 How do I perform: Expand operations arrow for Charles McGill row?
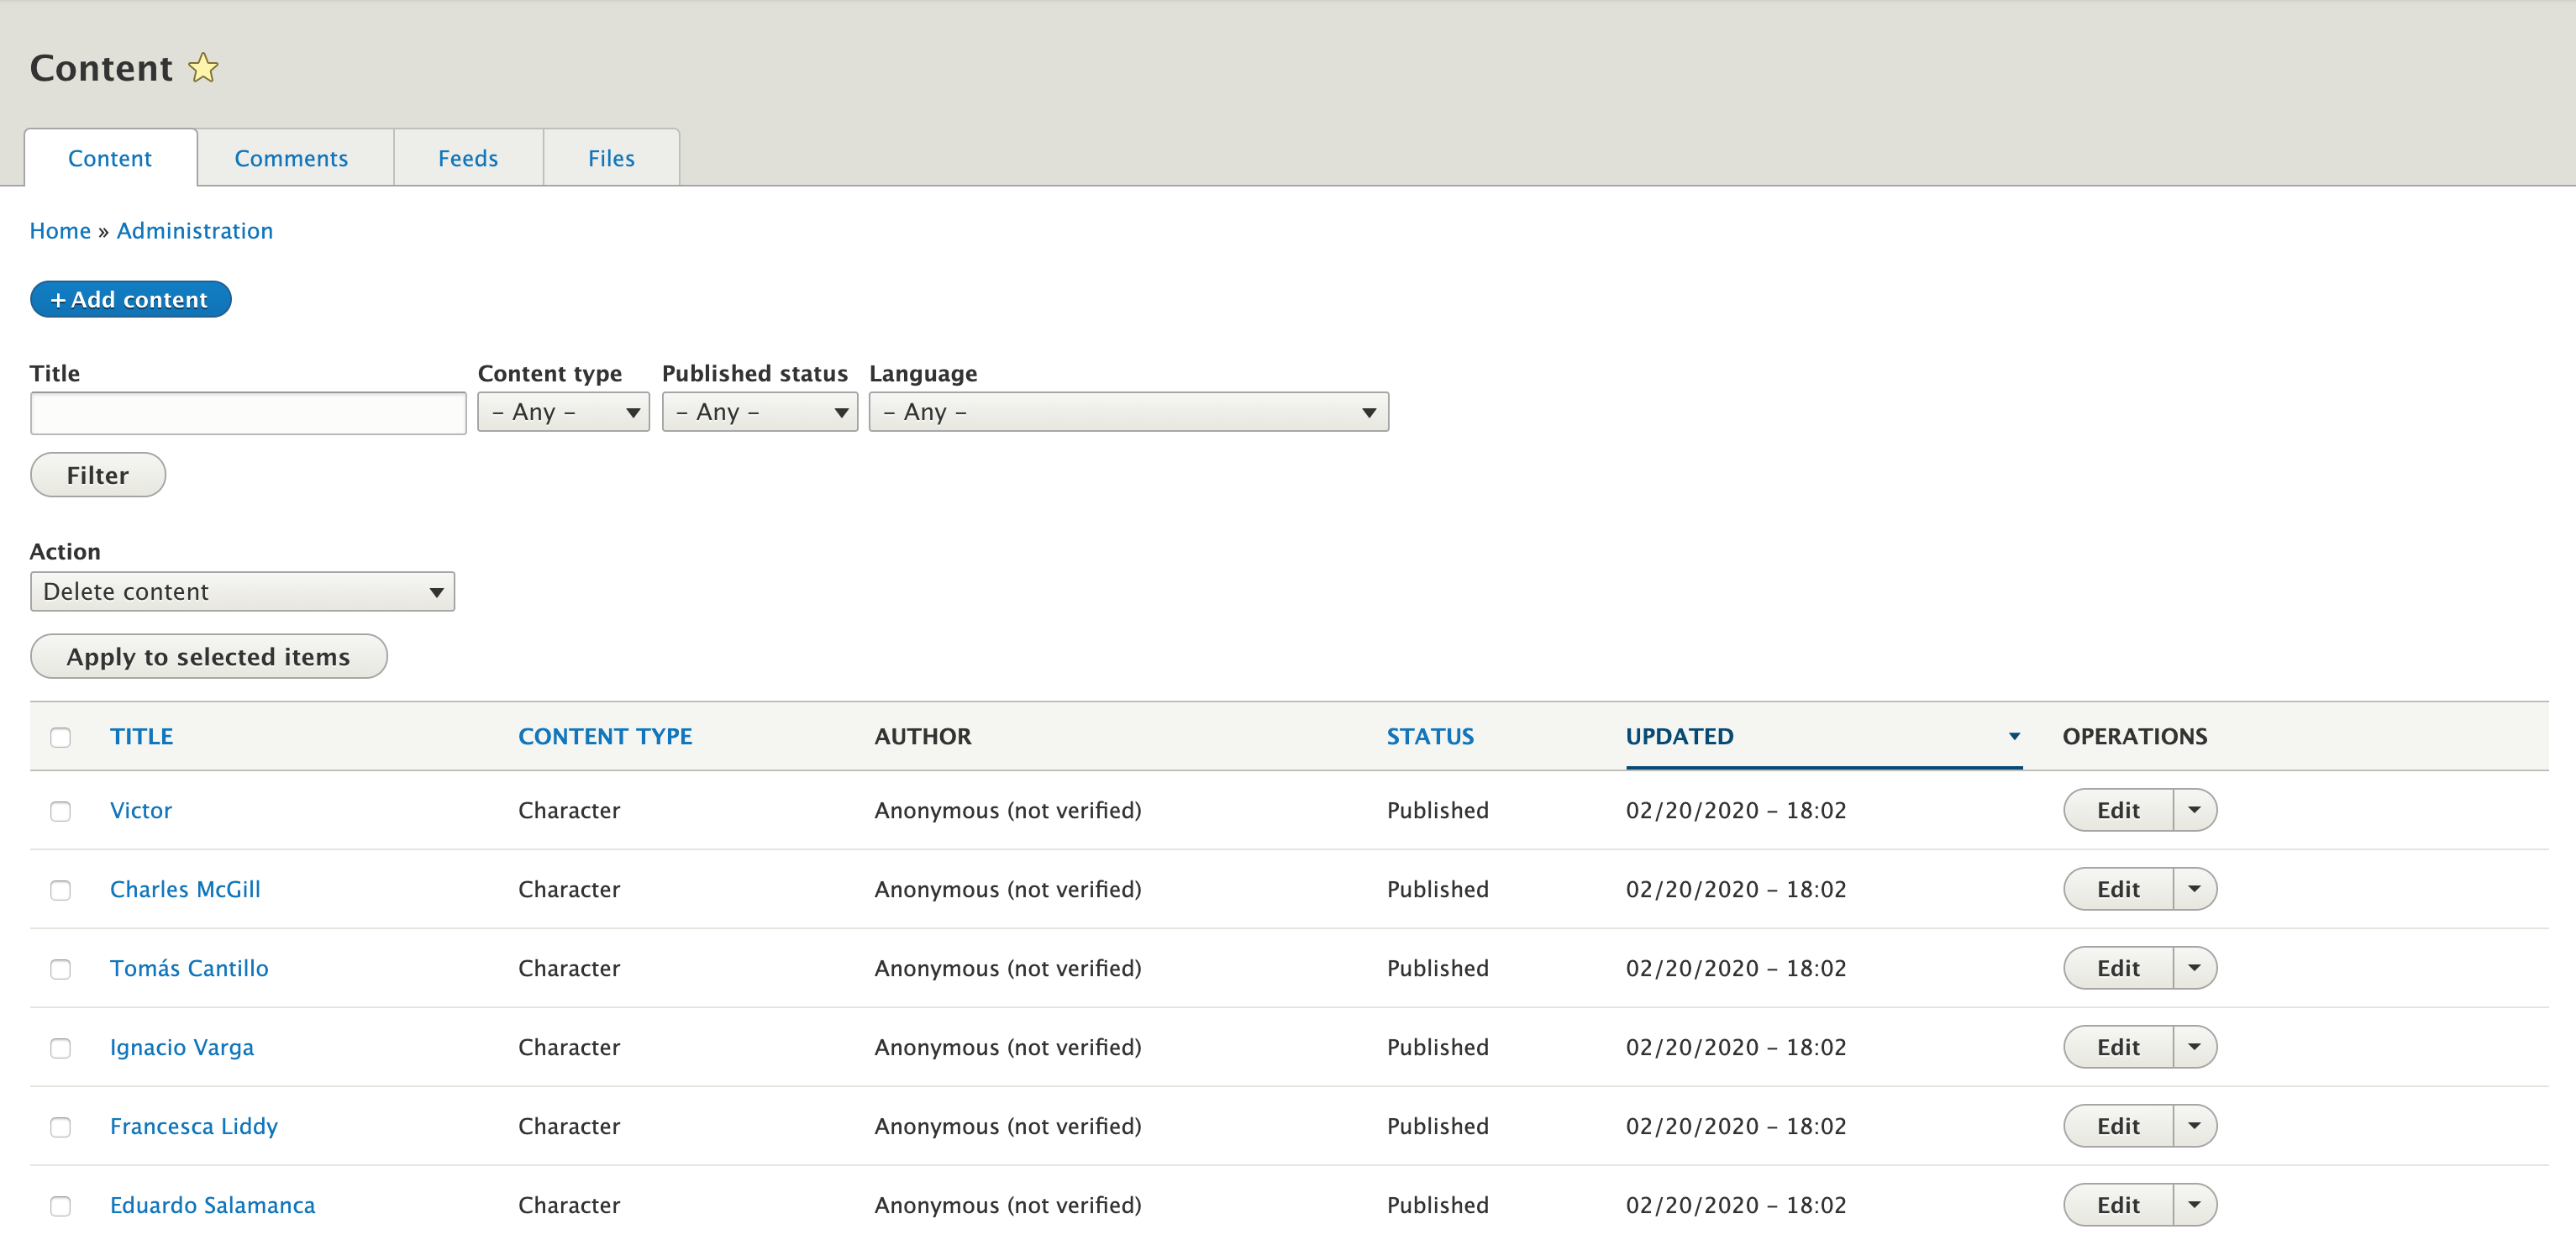coord(2194,889)
